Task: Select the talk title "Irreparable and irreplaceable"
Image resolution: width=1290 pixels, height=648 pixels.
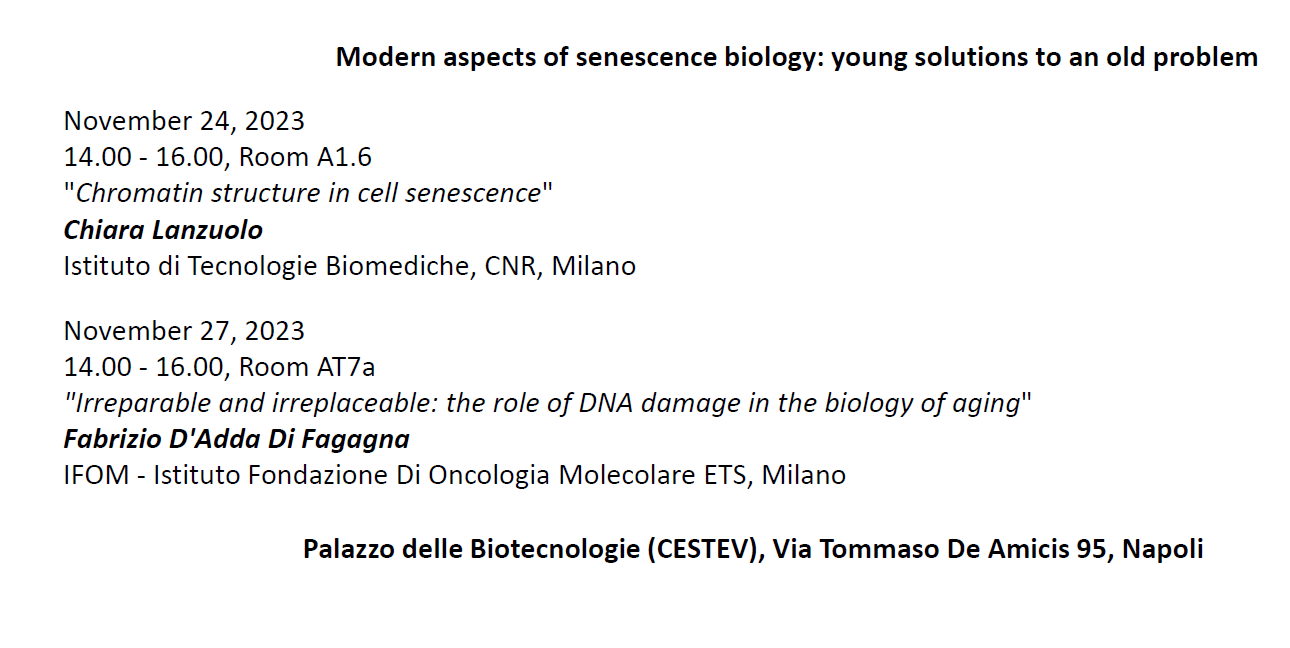Action: [548, 403]
